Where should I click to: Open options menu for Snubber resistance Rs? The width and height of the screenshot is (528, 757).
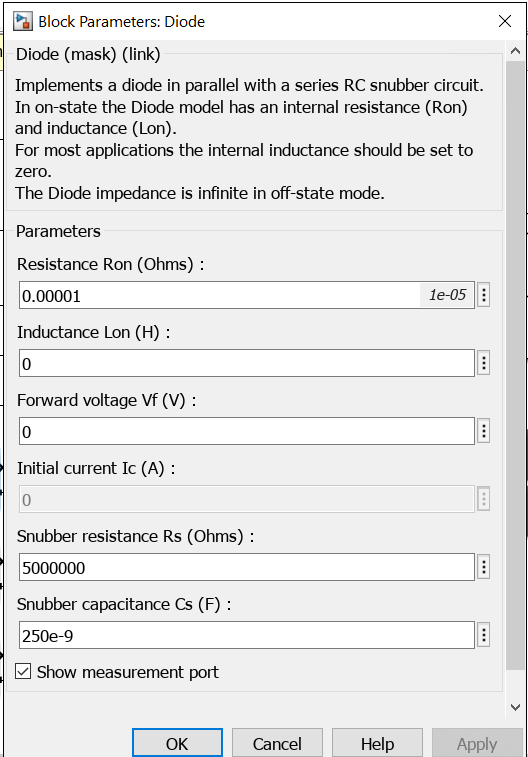pos(484,567)
